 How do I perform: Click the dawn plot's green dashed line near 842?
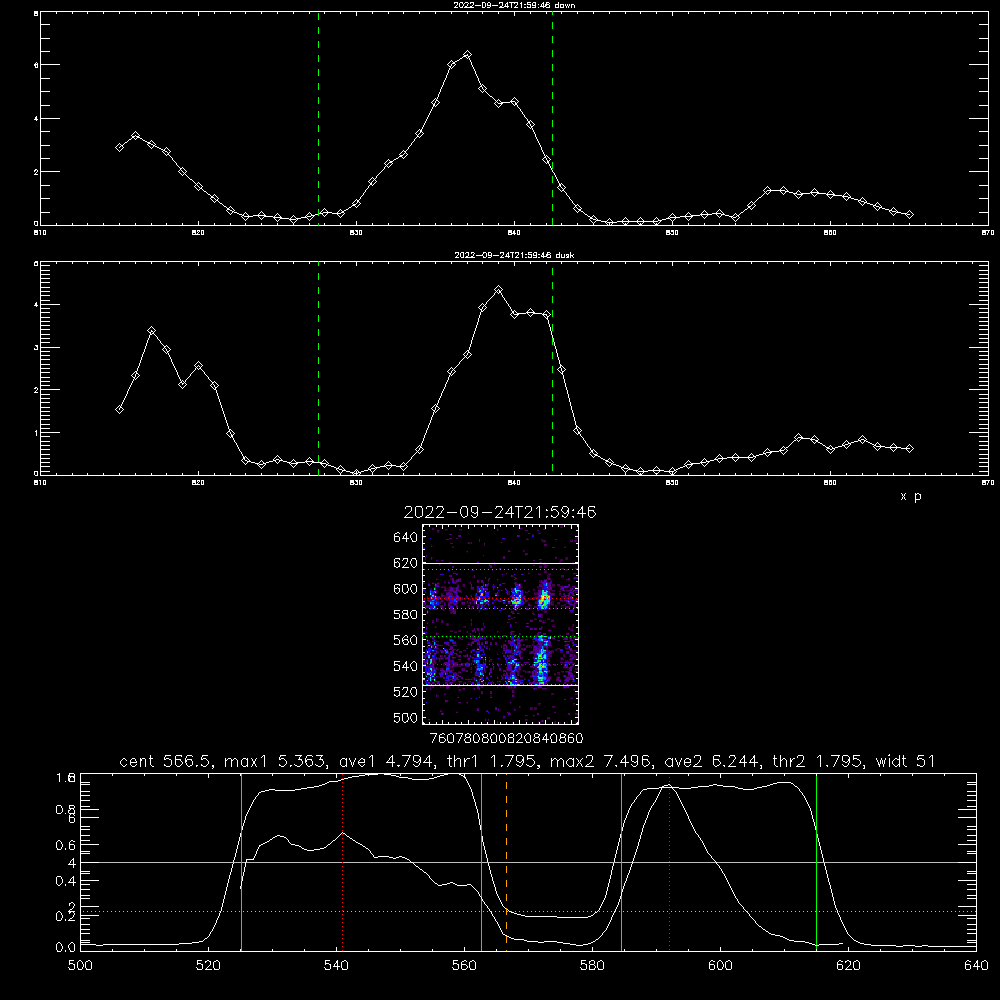click(x=552, y=118)
